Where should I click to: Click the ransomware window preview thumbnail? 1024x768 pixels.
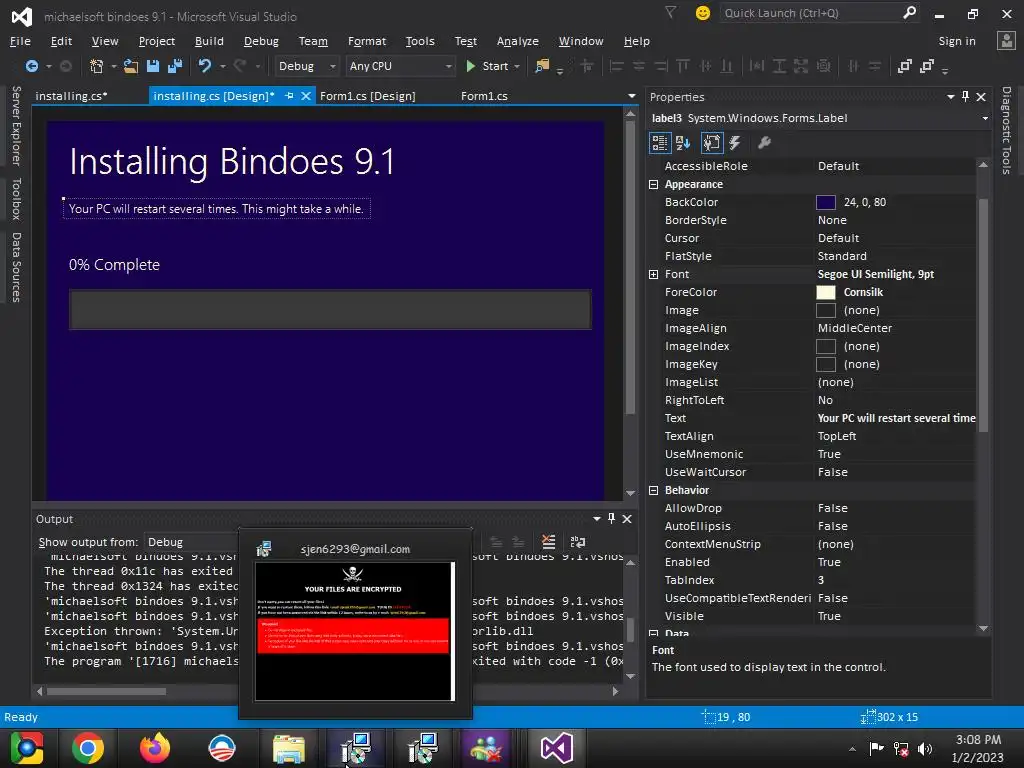[354, 631]
